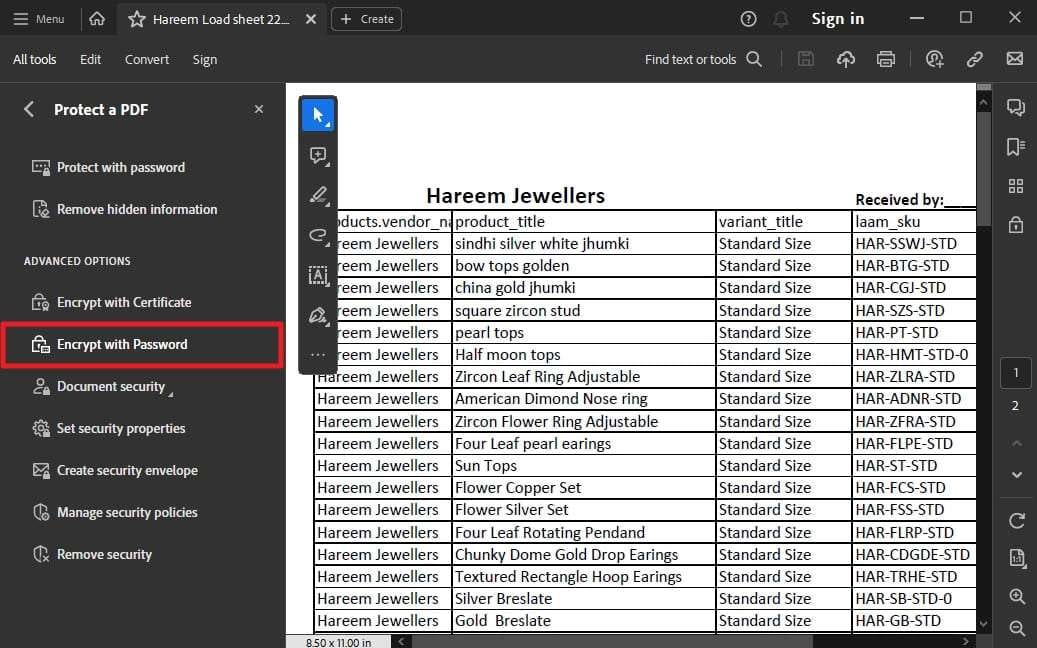Click the Save file icon
The width and height of the screenshot is (1037, 648).
pyautogui.click(x=806, y=60)
